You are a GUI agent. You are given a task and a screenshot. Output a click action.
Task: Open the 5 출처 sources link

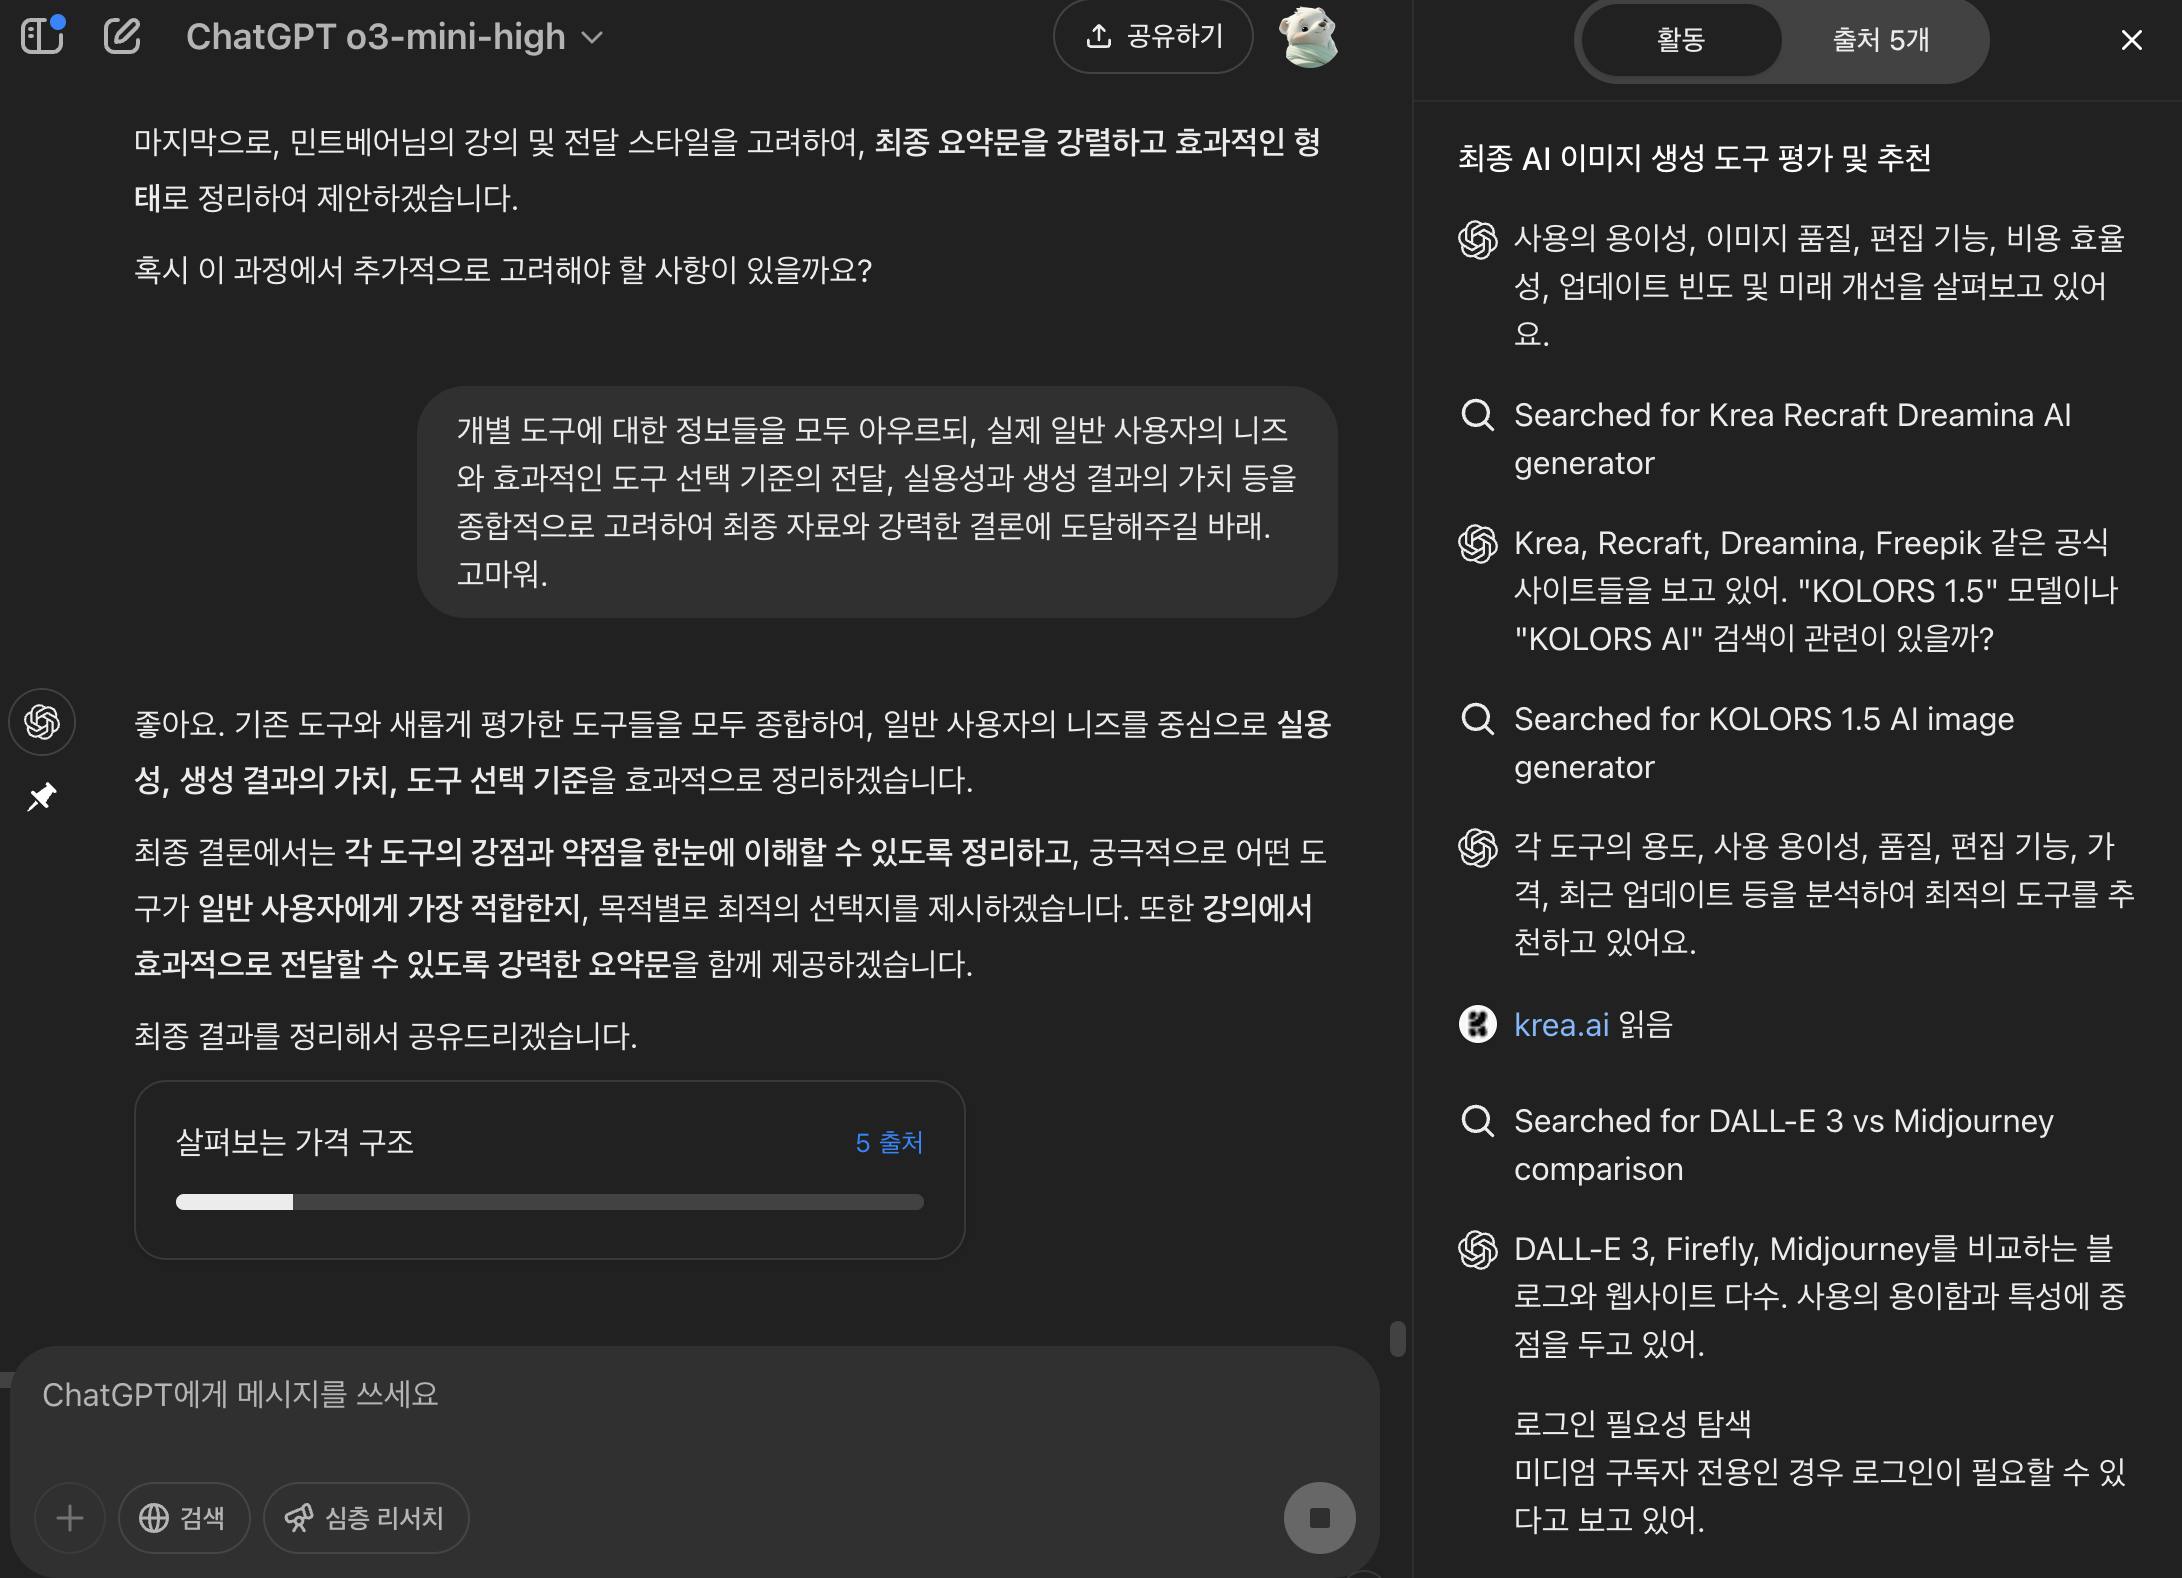889,1142
